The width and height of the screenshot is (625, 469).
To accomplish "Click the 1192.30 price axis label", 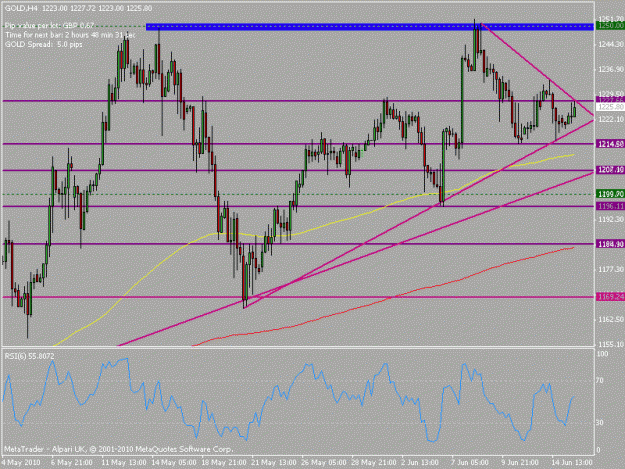I will click(x=610, y=219).
